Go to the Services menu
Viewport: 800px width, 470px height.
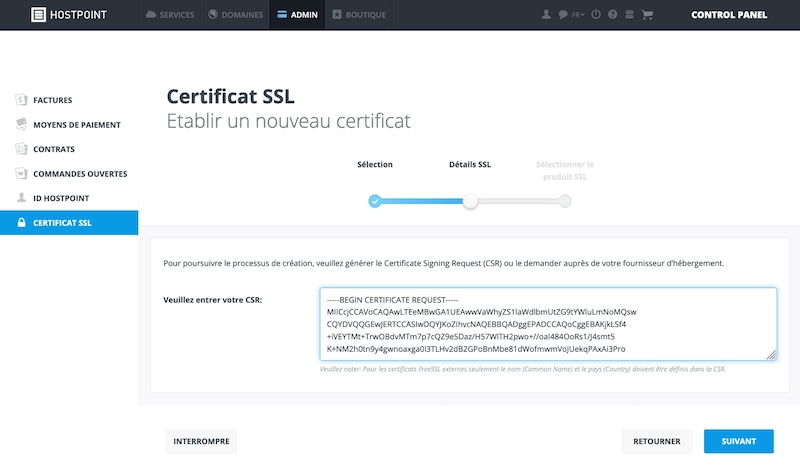[170, 15]
